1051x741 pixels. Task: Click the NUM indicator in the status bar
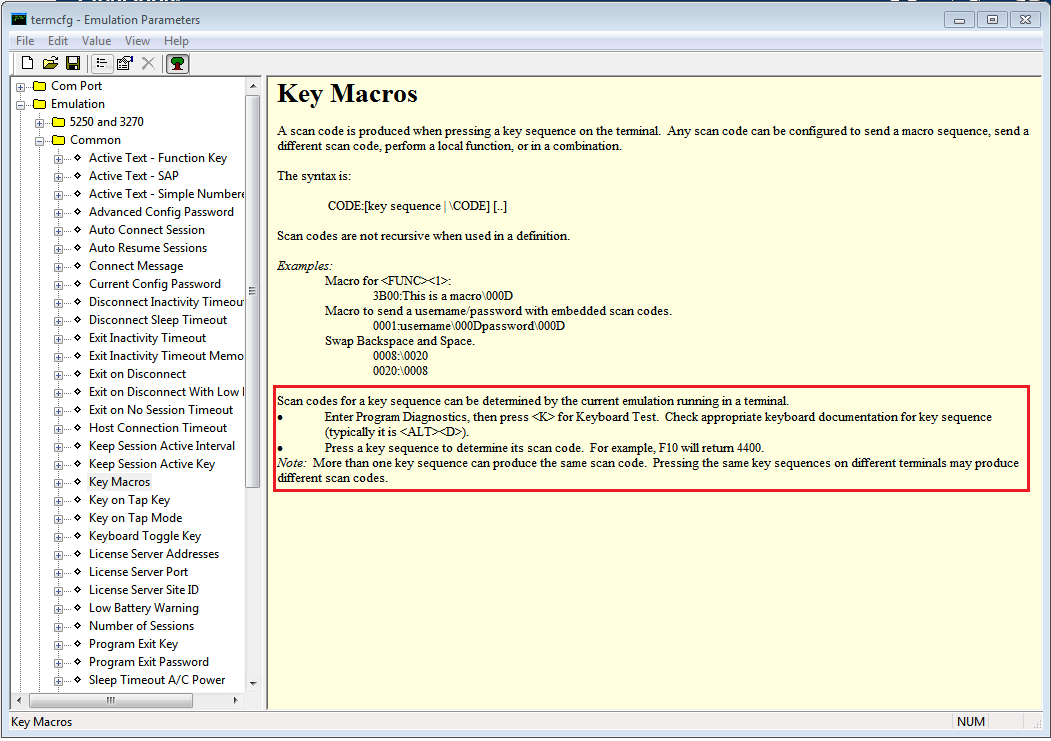(x=971, y=721)
